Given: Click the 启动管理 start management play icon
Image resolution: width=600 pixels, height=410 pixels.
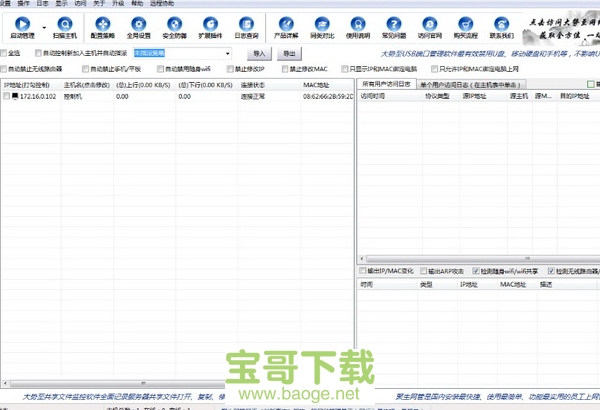Looking at the screenshot, I should tap(22, 24).
